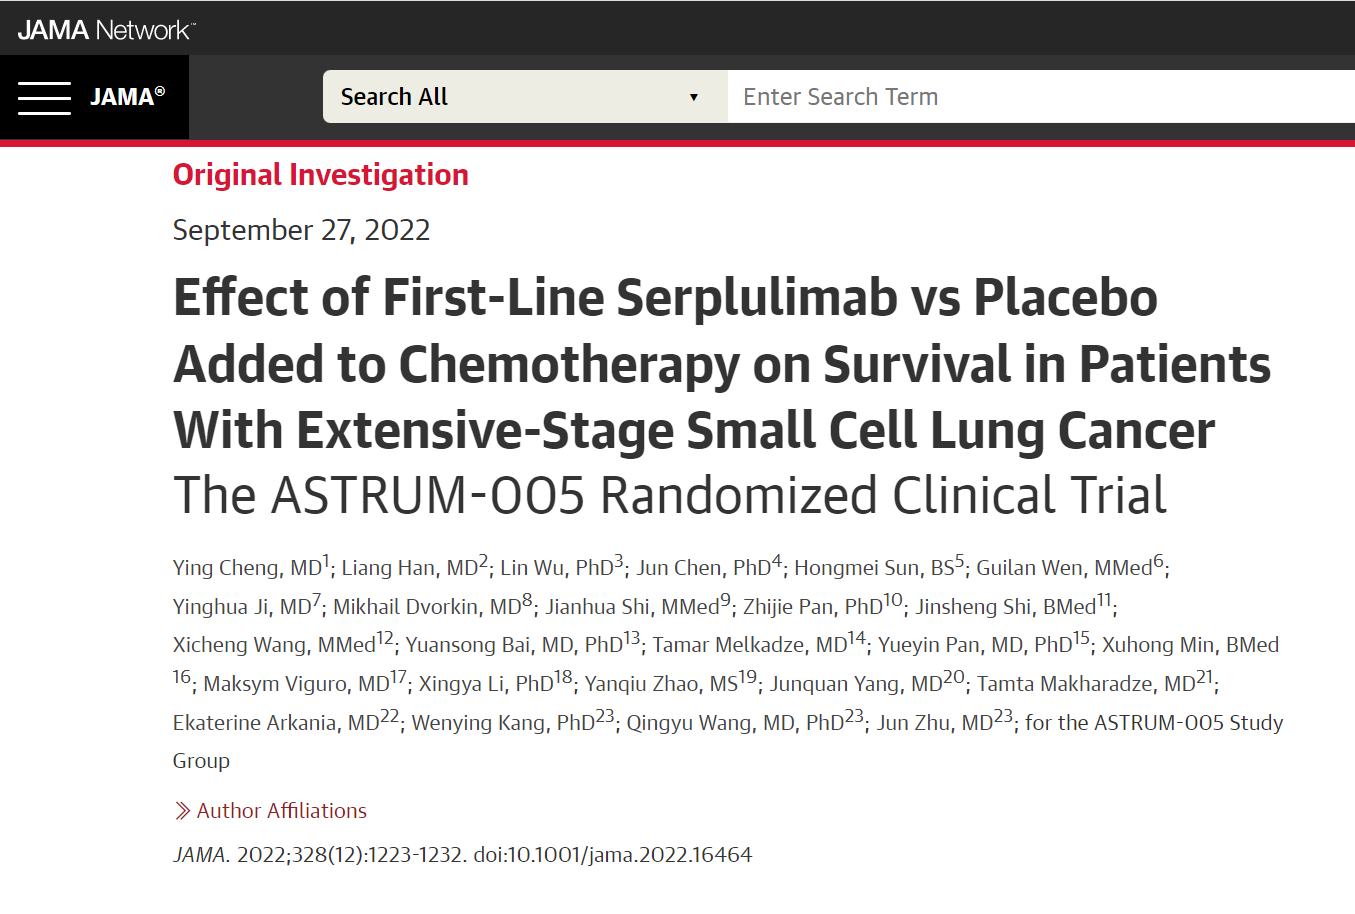Click the Search All dropdown arrow
Screen dimensions: 1355x914
pyautogui.click(x=693, y=98)
